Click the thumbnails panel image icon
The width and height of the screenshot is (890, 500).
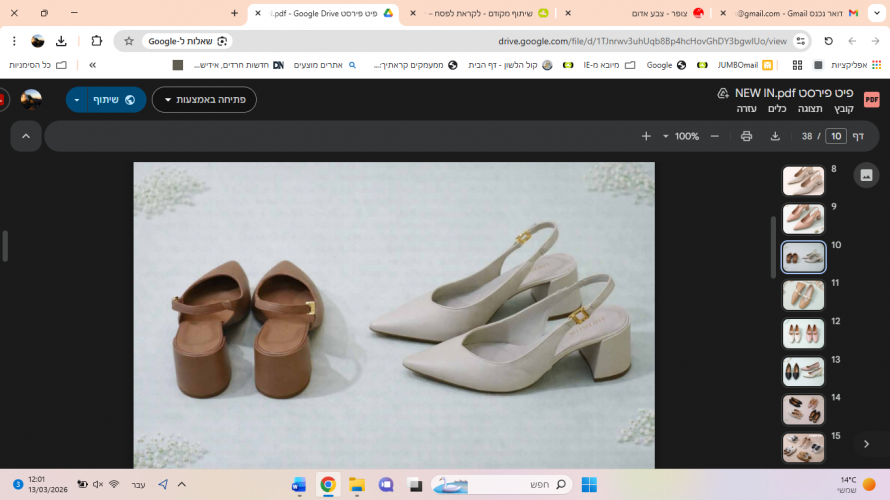click(866, 175)
